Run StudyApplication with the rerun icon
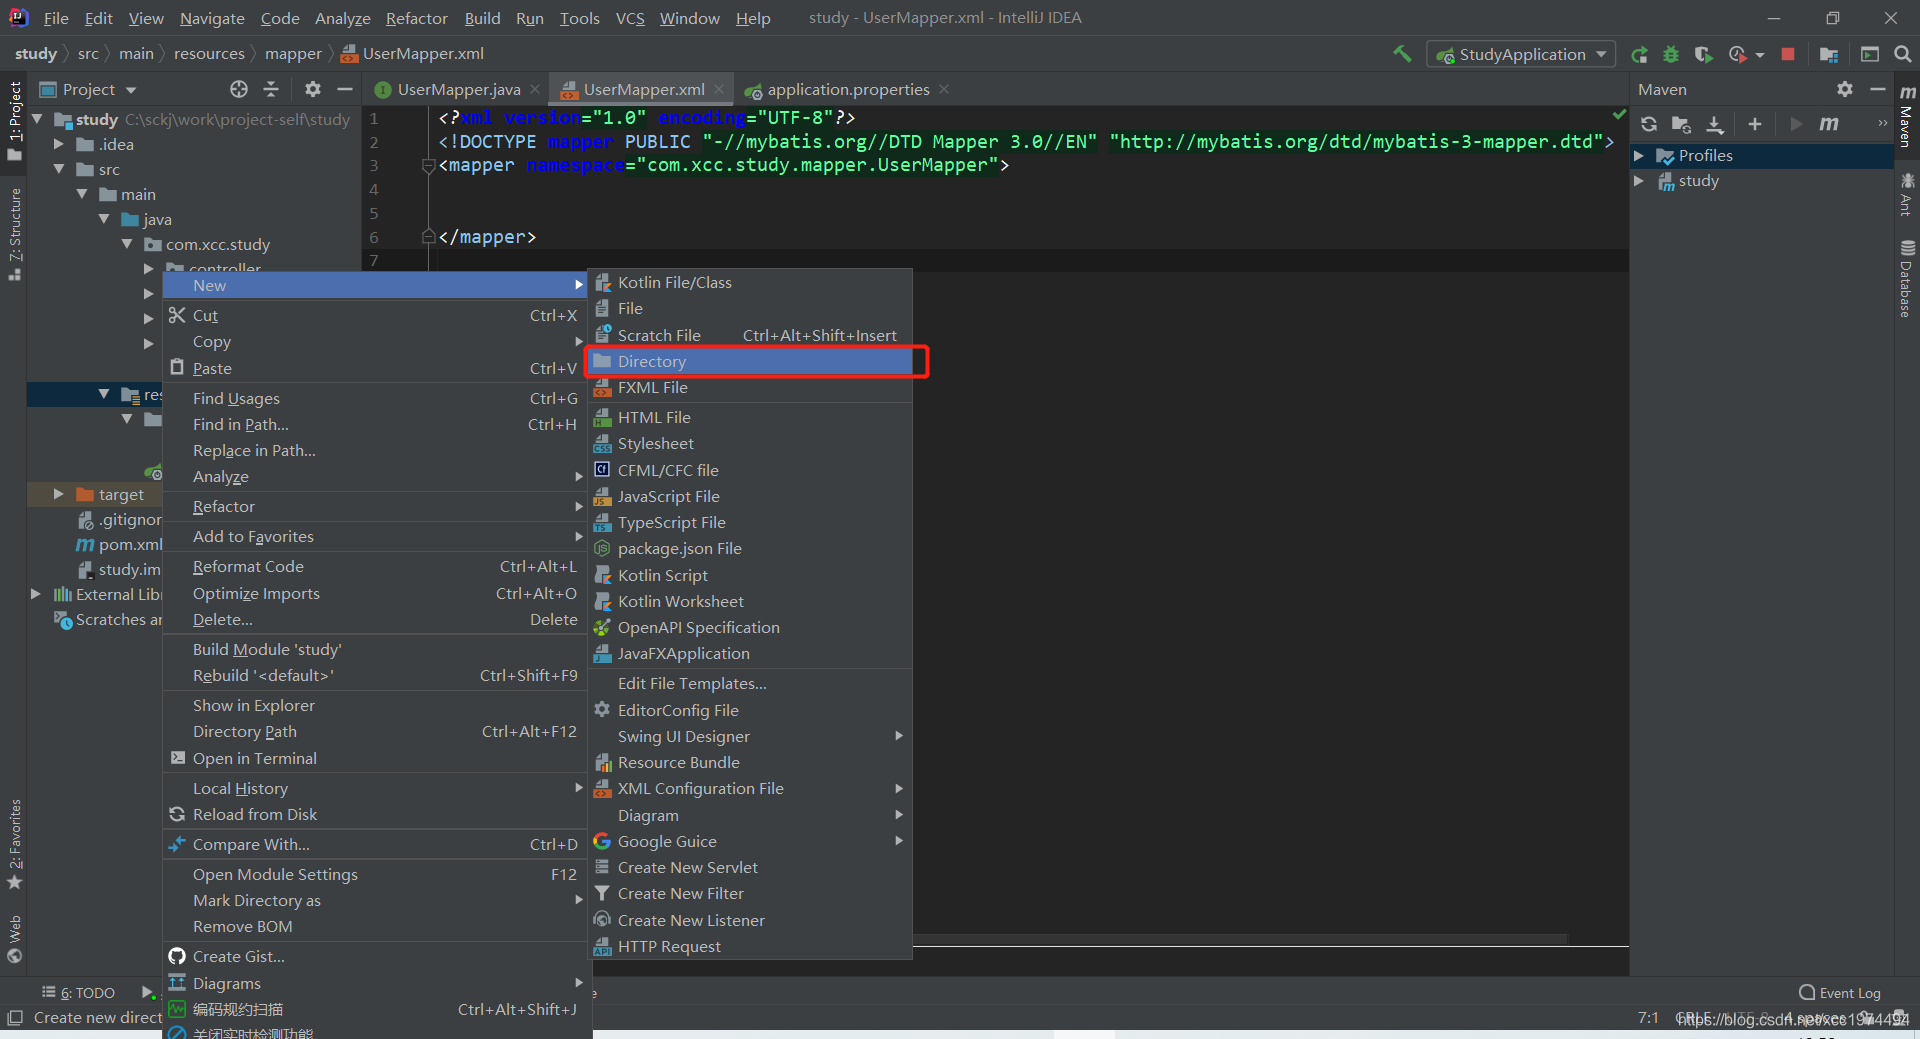Image resolution: width=1920 pixels, height=1039 pixels. tap(1639, 54)
